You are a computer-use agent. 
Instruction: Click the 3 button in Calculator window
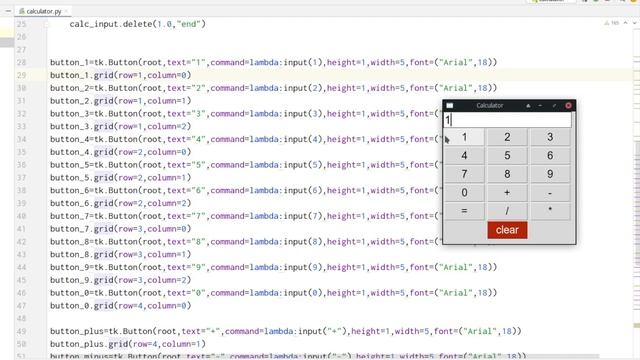pos(550,137)
